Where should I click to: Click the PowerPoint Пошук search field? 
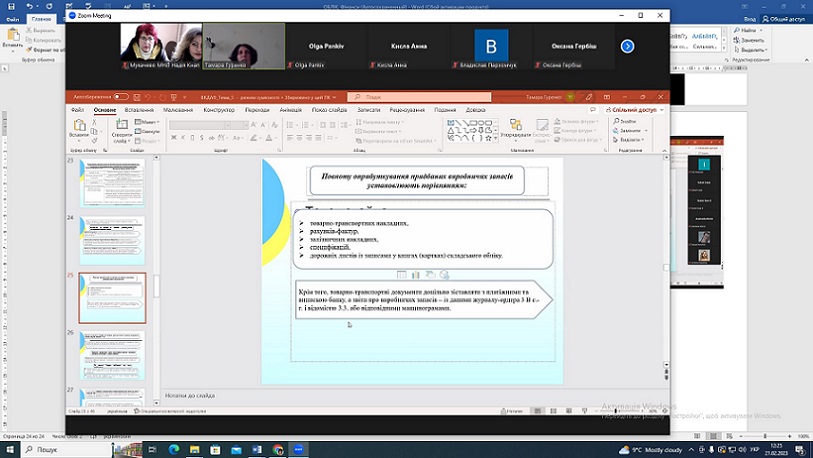pyautogui.click(x=419, y=97)
